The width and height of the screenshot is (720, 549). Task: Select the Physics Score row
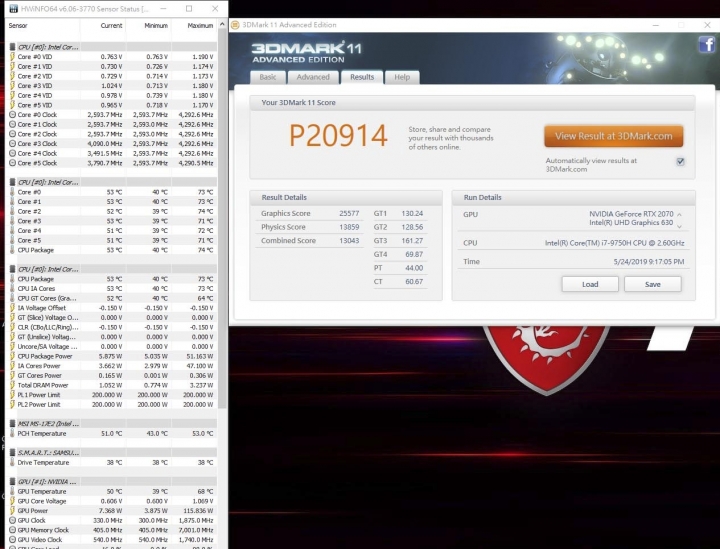tap(310, 227)
